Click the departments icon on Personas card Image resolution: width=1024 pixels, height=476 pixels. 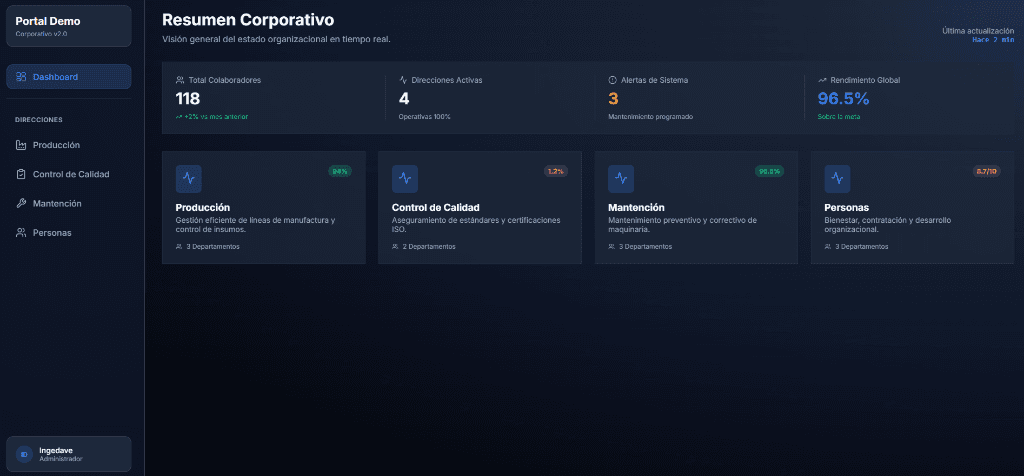(827, 247)
